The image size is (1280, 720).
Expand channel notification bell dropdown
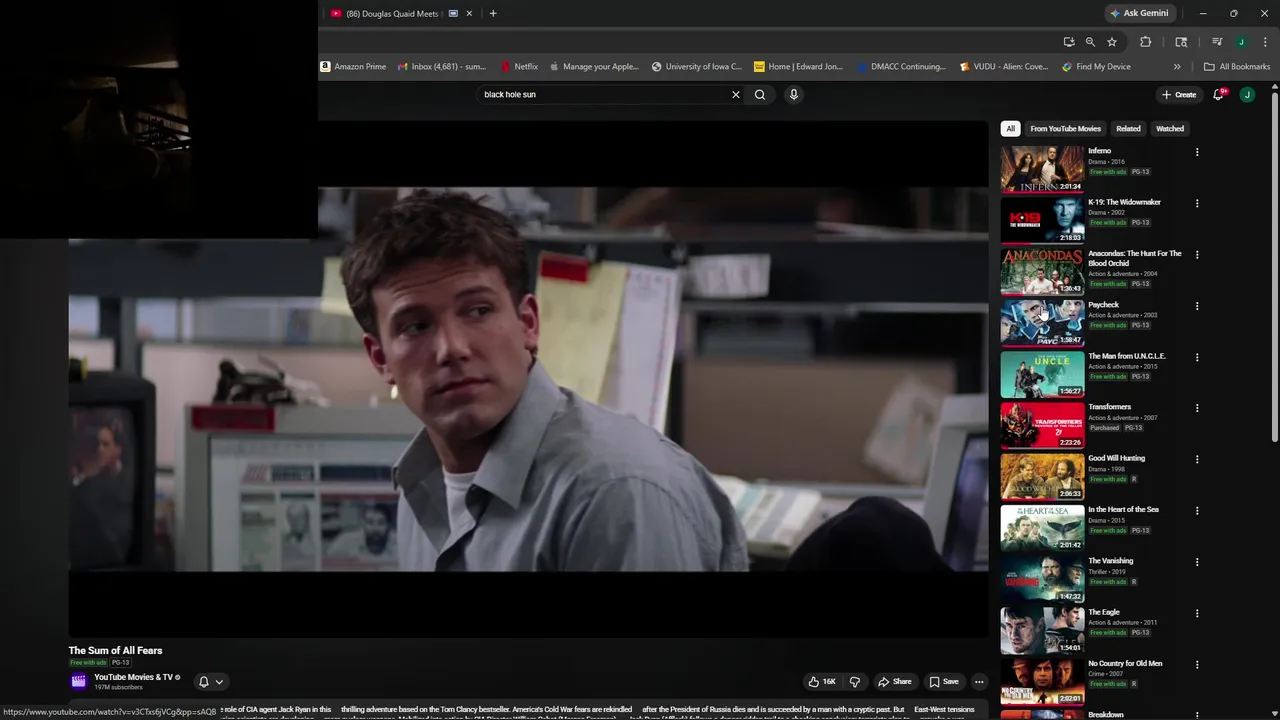pyautogui.click(x=210, y=682)
